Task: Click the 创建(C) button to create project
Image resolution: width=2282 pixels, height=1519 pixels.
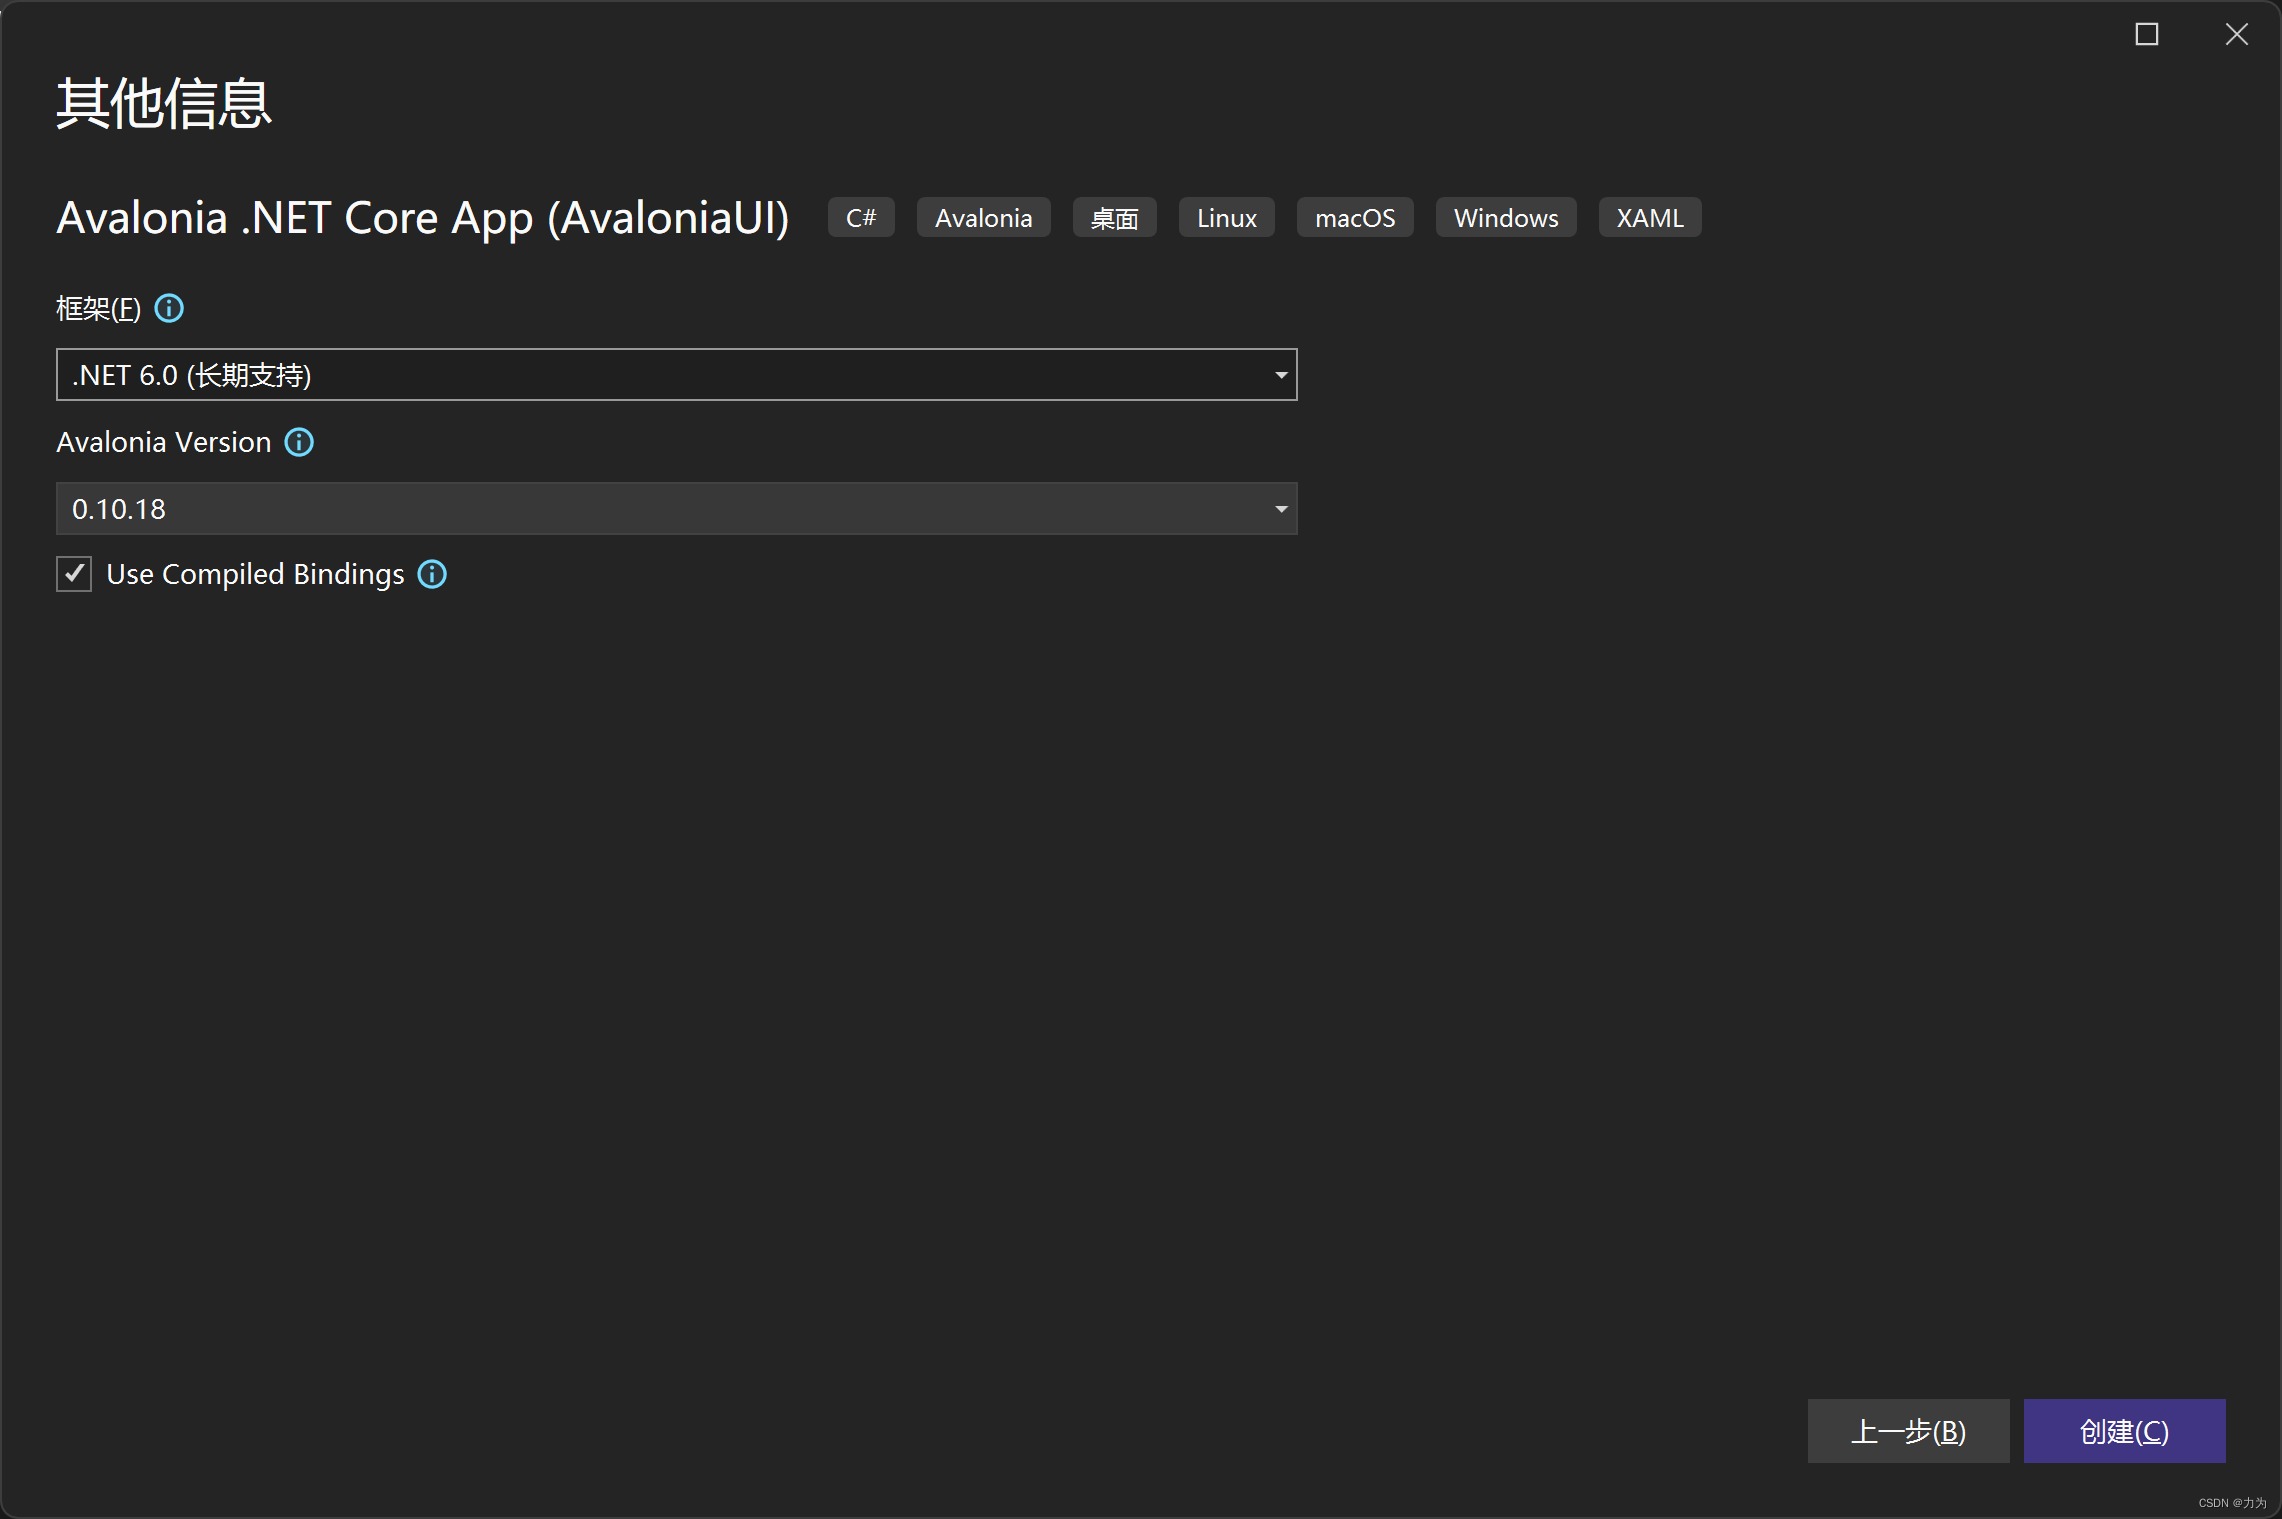Action: pyautogui.click(x=2123, y=1431)
